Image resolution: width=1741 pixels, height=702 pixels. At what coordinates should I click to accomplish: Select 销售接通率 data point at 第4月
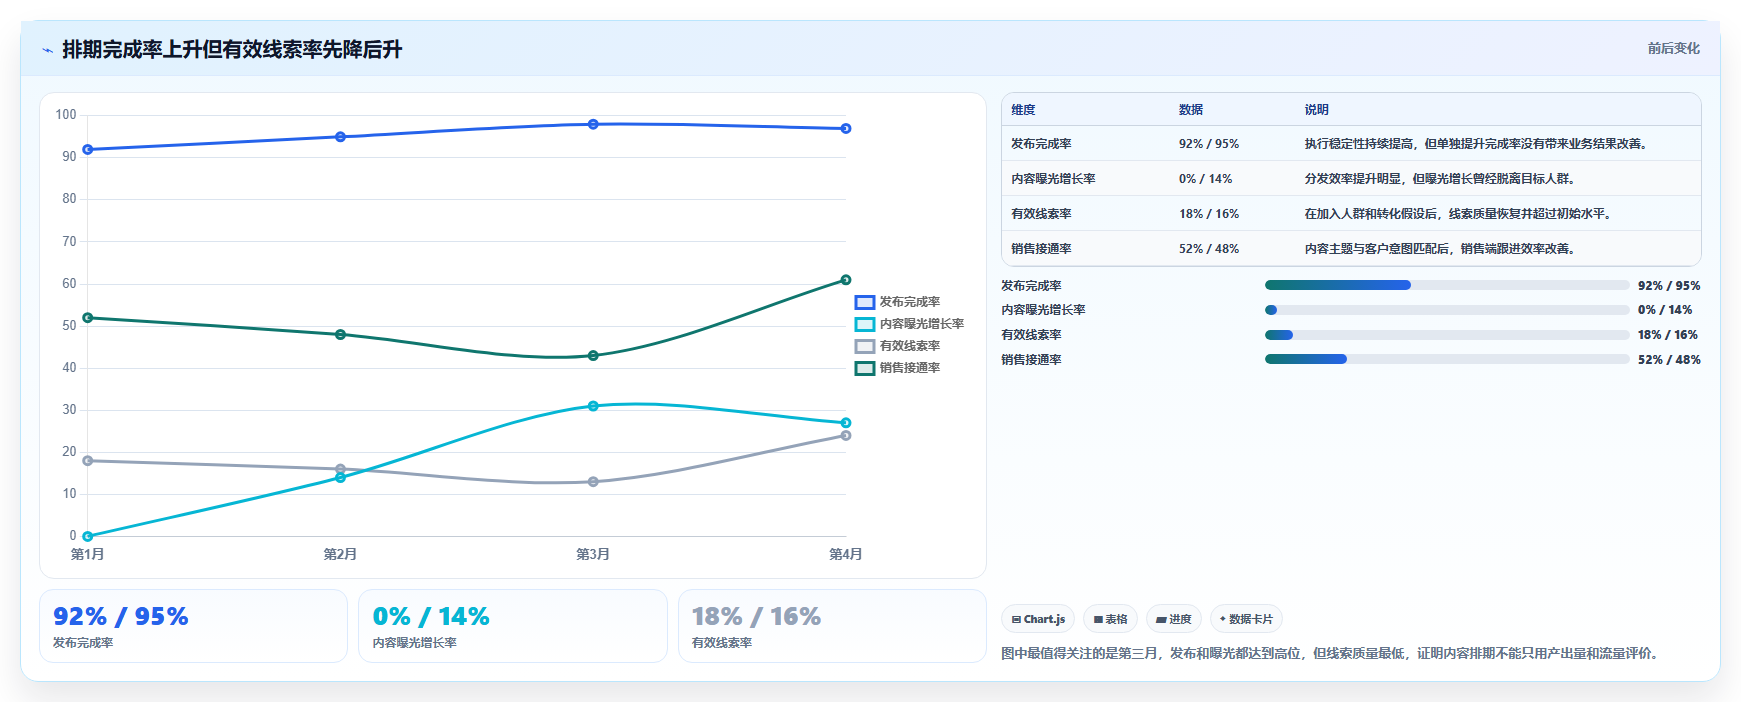pyautogui.click(x=846, y=280)
